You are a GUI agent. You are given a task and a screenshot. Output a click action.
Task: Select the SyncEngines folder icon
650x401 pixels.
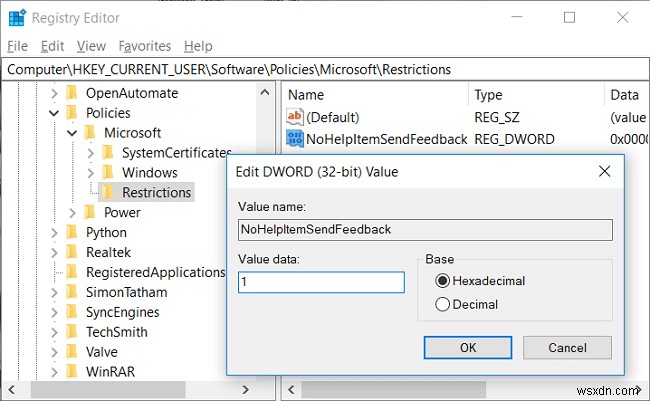[x=72, y=312]
